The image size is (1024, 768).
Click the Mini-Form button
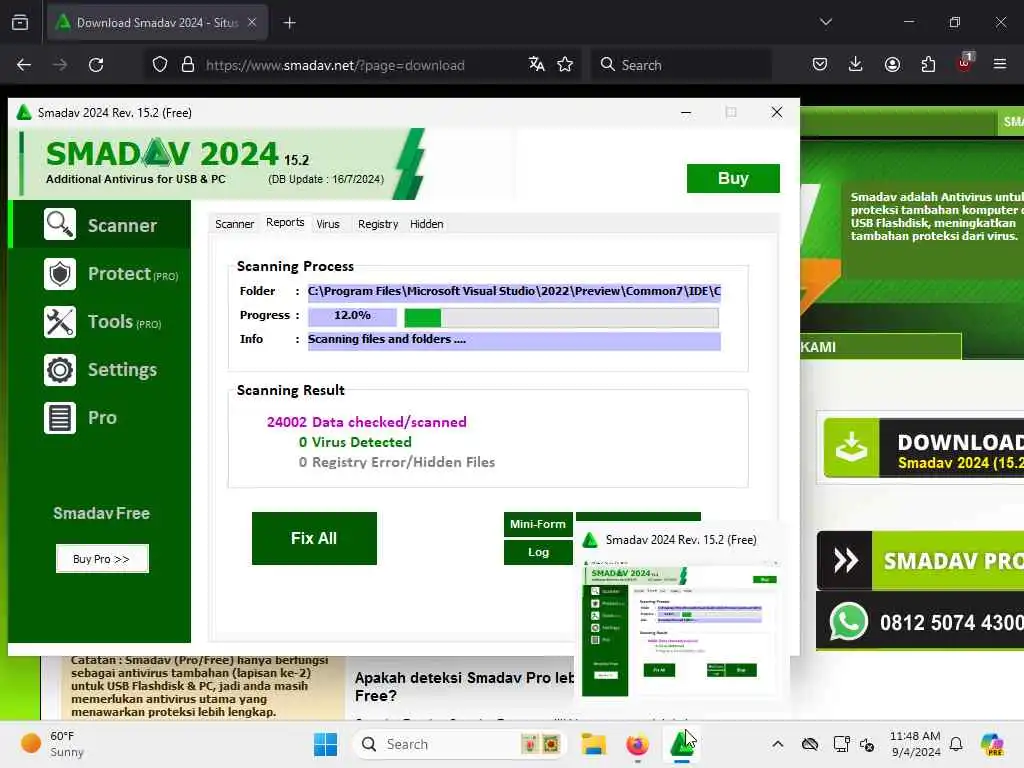coord(538,524)
